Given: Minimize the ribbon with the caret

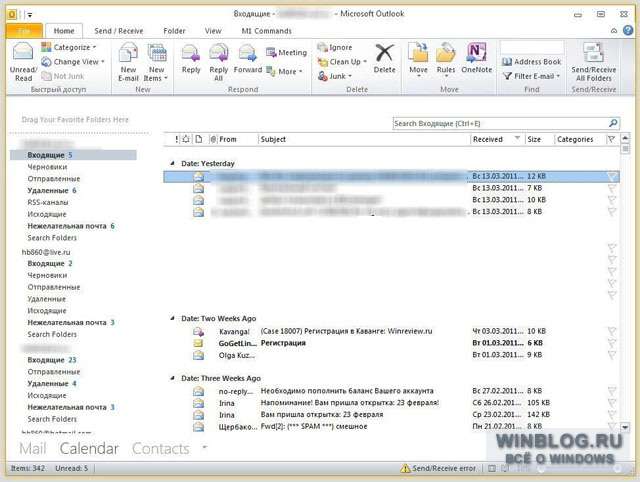Looking at the screenshot, I should coord(614,31).
